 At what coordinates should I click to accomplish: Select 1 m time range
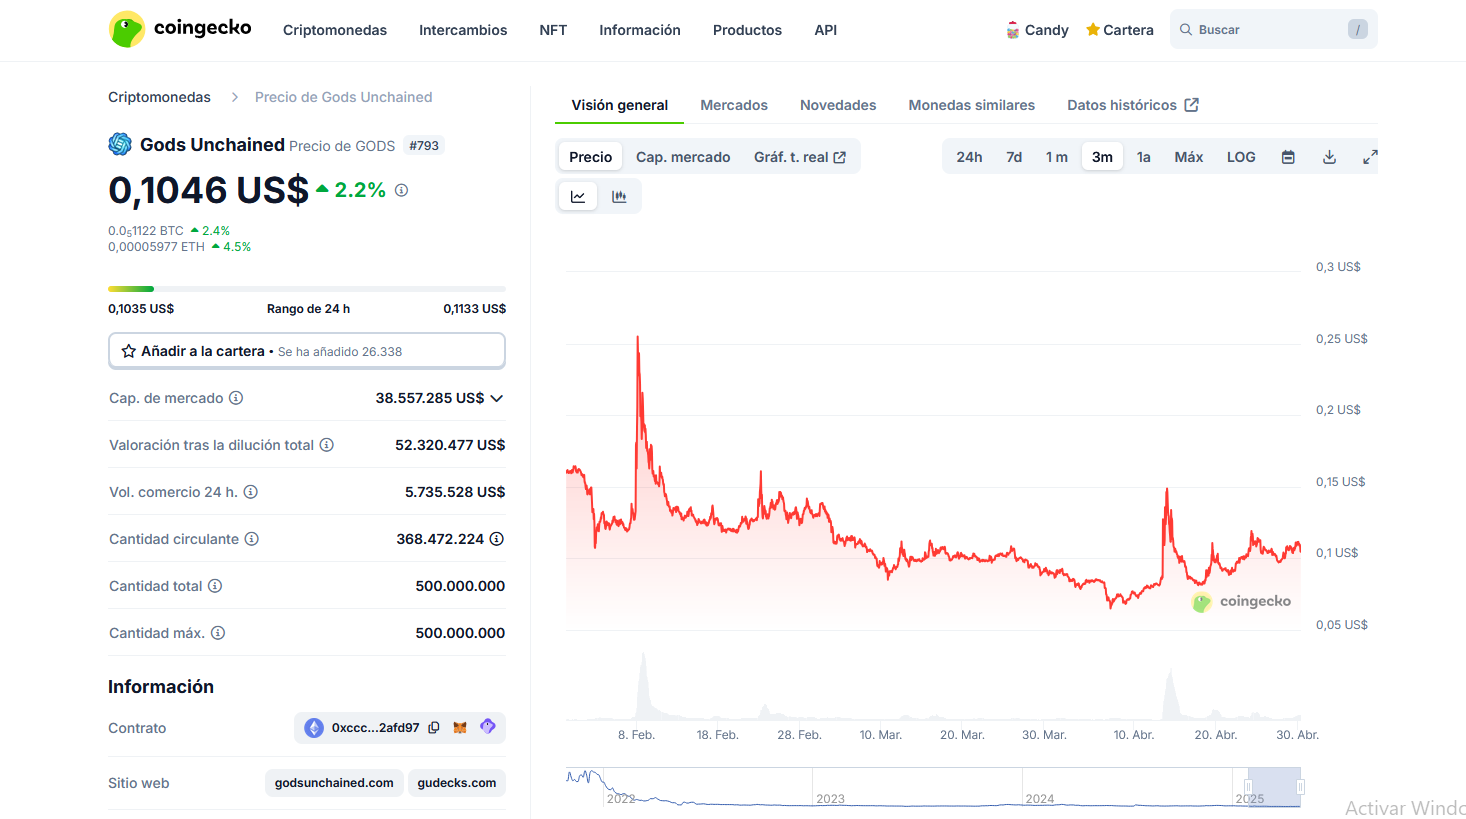point(1057,157)
